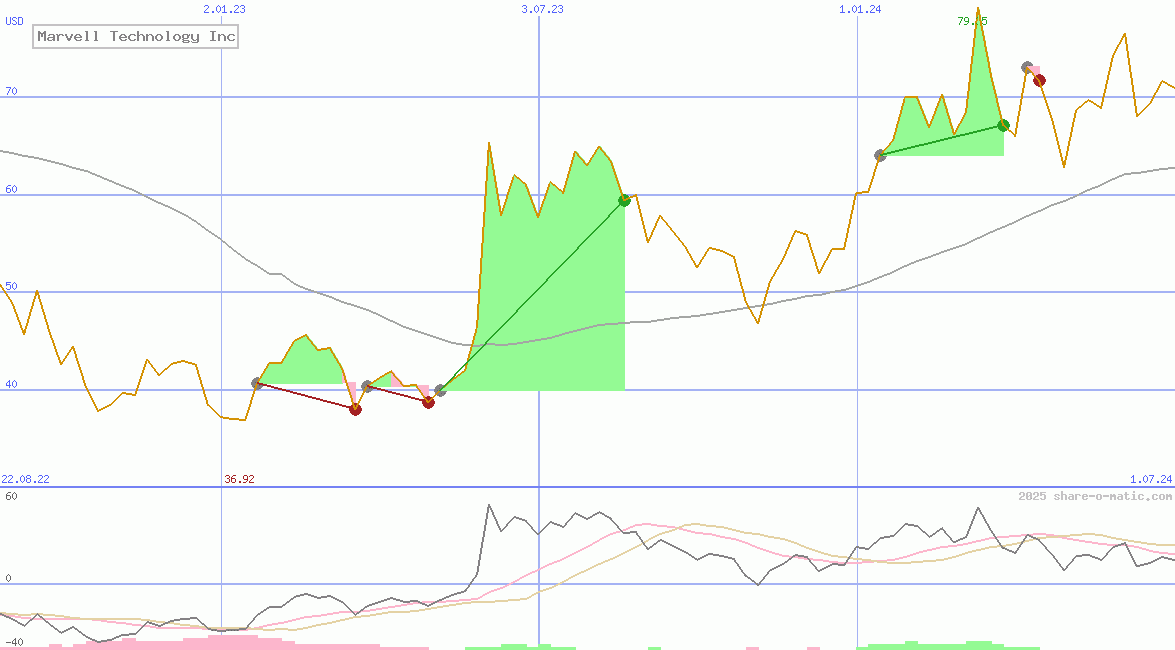Click the green exit marker near 67
The height and width of the screenshot is (650, 1175).
[1003, 125]
